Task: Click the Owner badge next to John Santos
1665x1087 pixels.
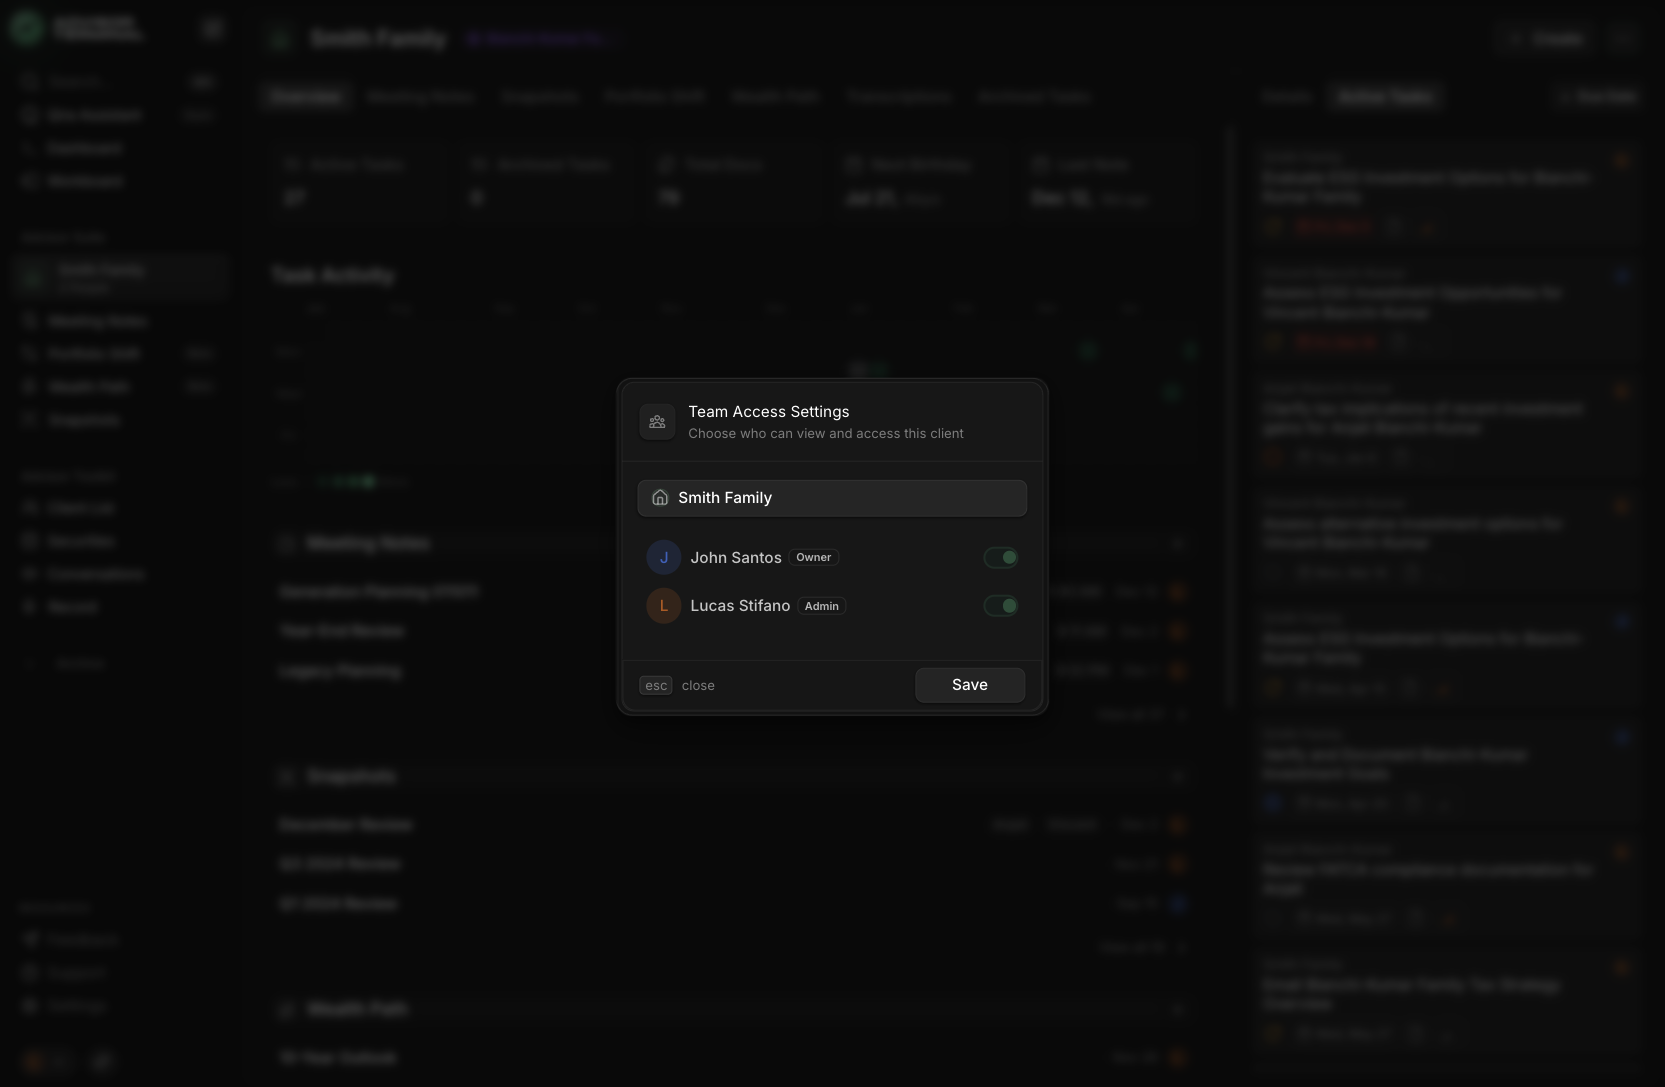Action: click(x=814, y=558)
